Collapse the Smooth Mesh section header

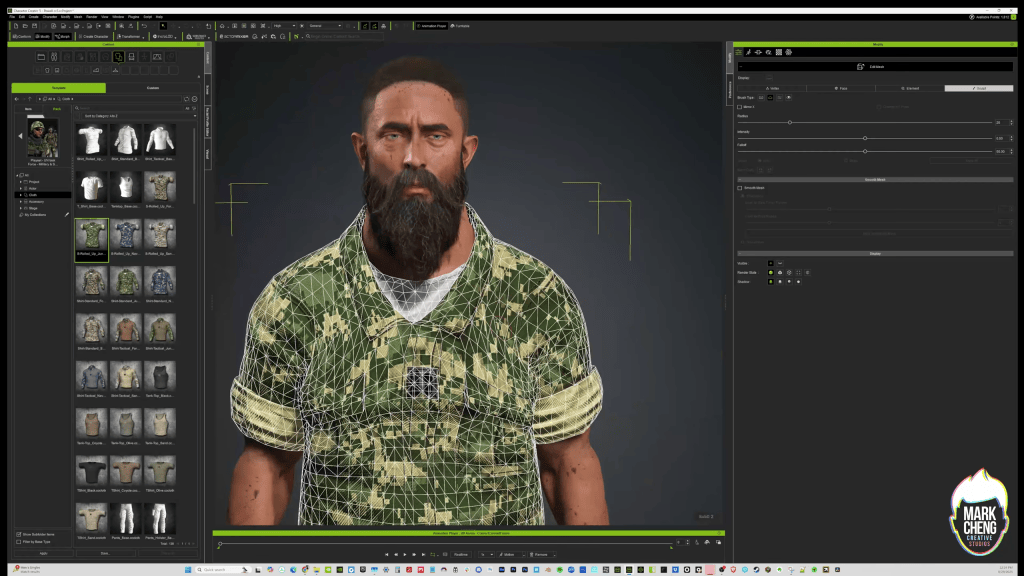(875, 180)
